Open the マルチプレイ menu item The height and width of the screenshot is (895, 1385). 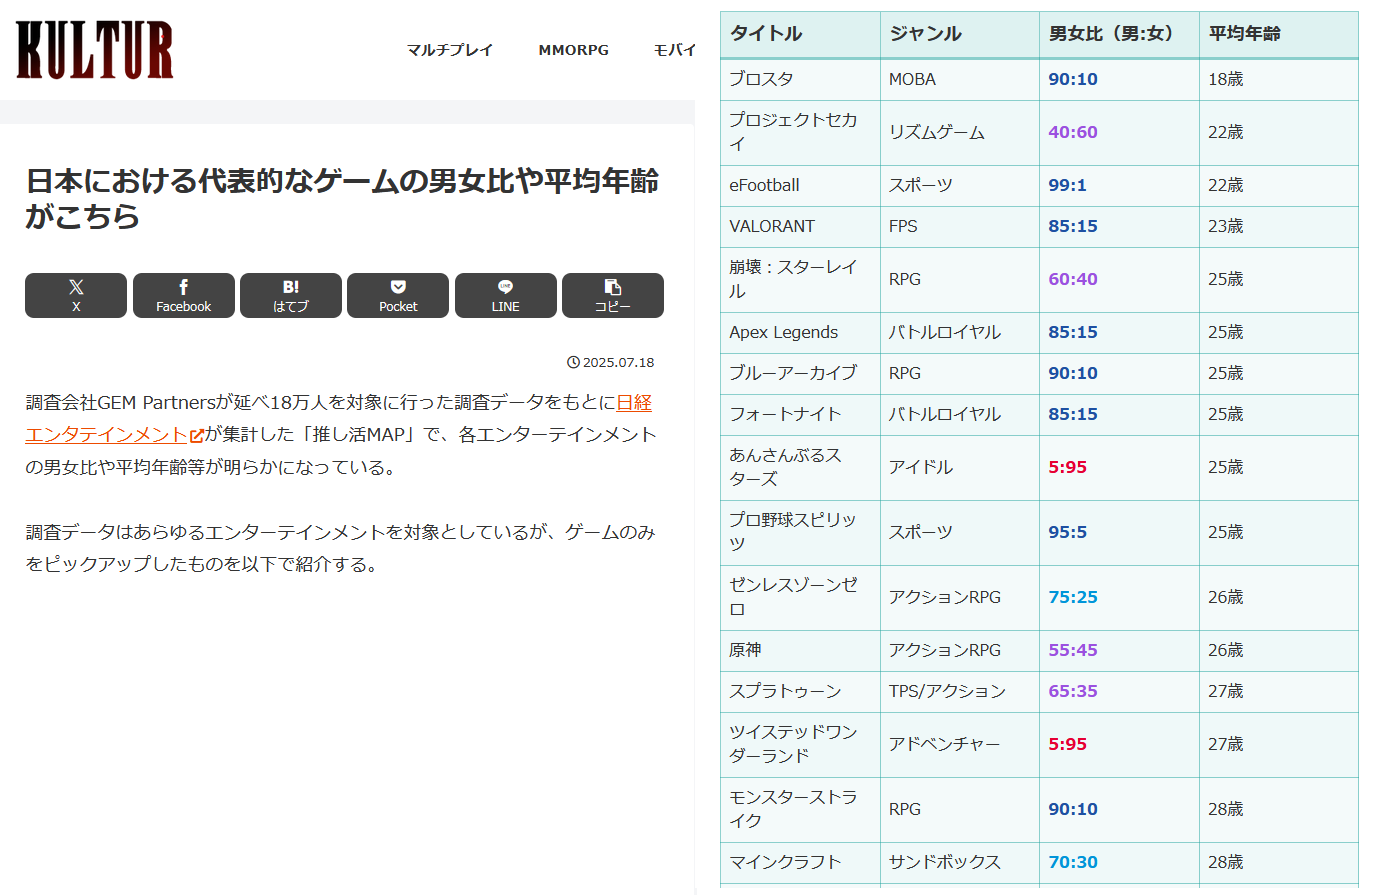tap(450, 50)
